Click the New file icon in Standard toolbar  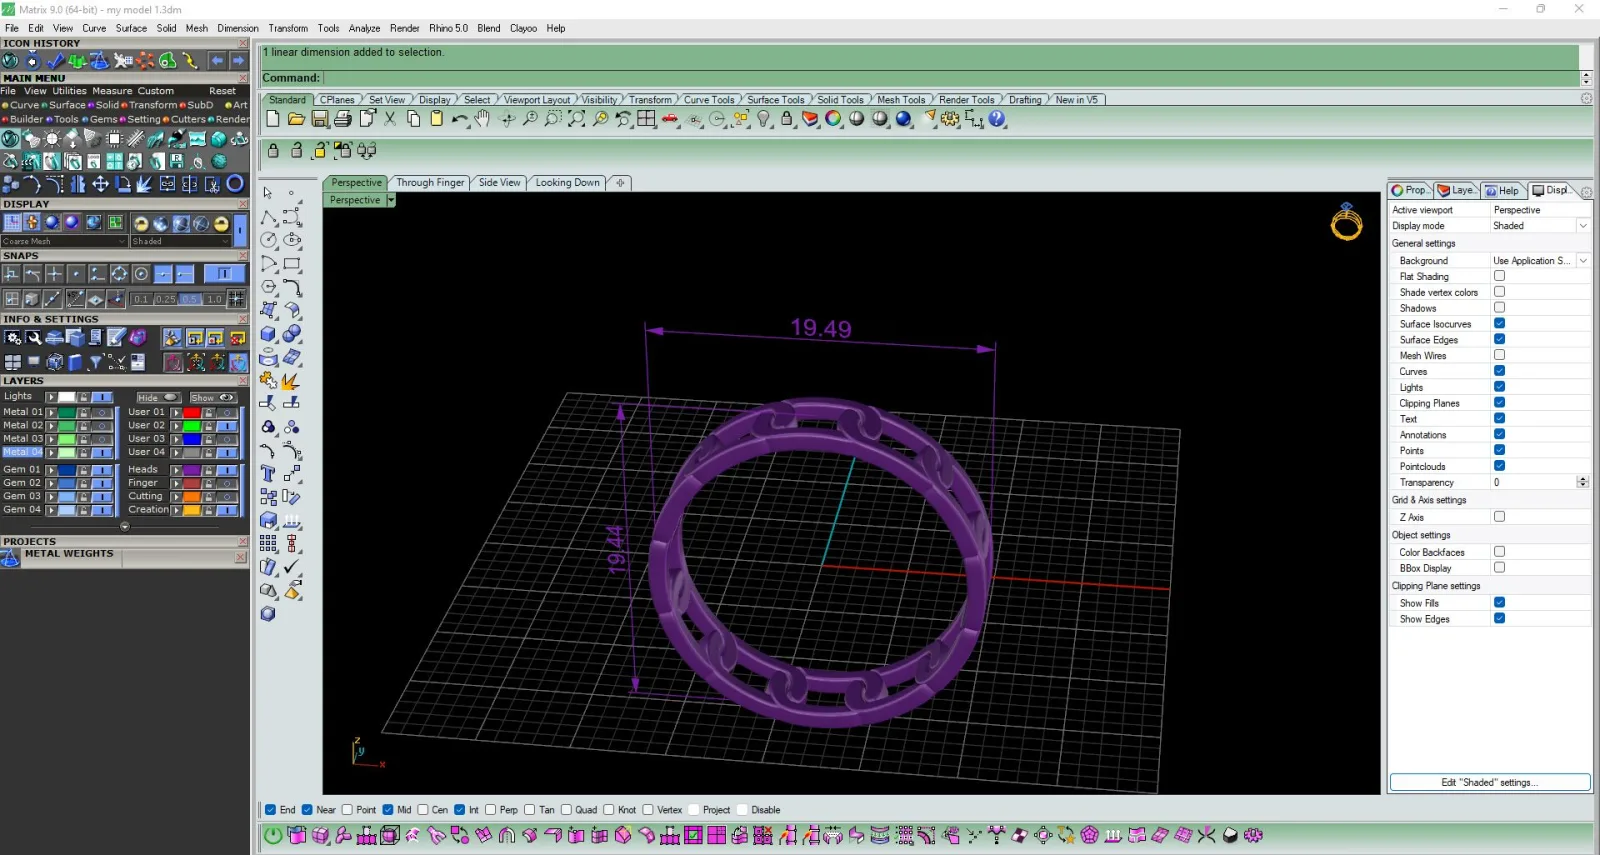[x=272, y=119]
